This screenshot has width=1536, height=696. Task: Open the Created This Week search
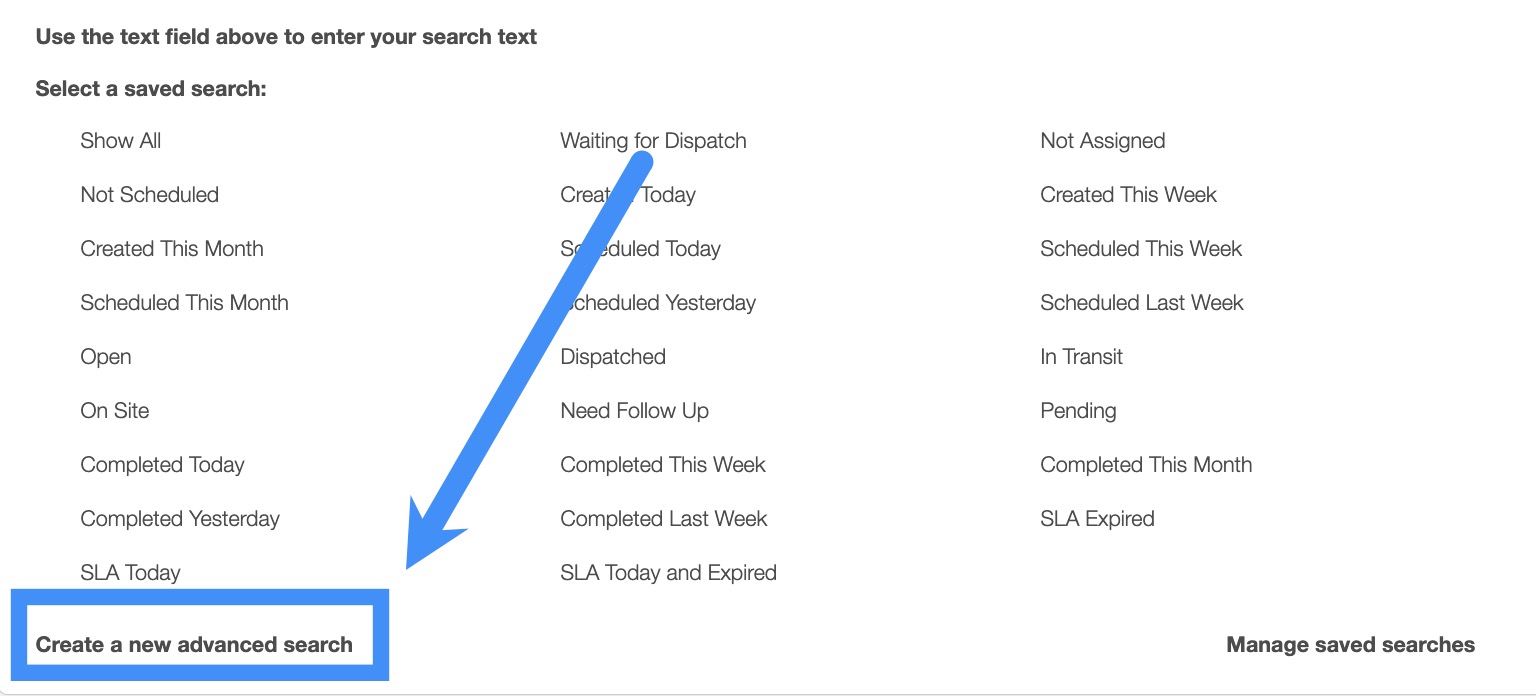[x=1128, y=195]
